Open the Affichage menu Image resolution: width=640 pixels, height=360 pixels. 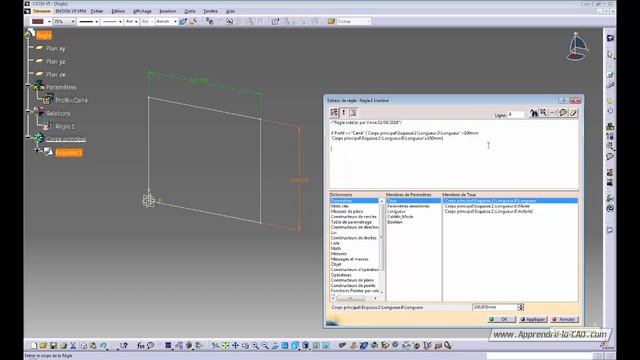(x=142, y=11)
